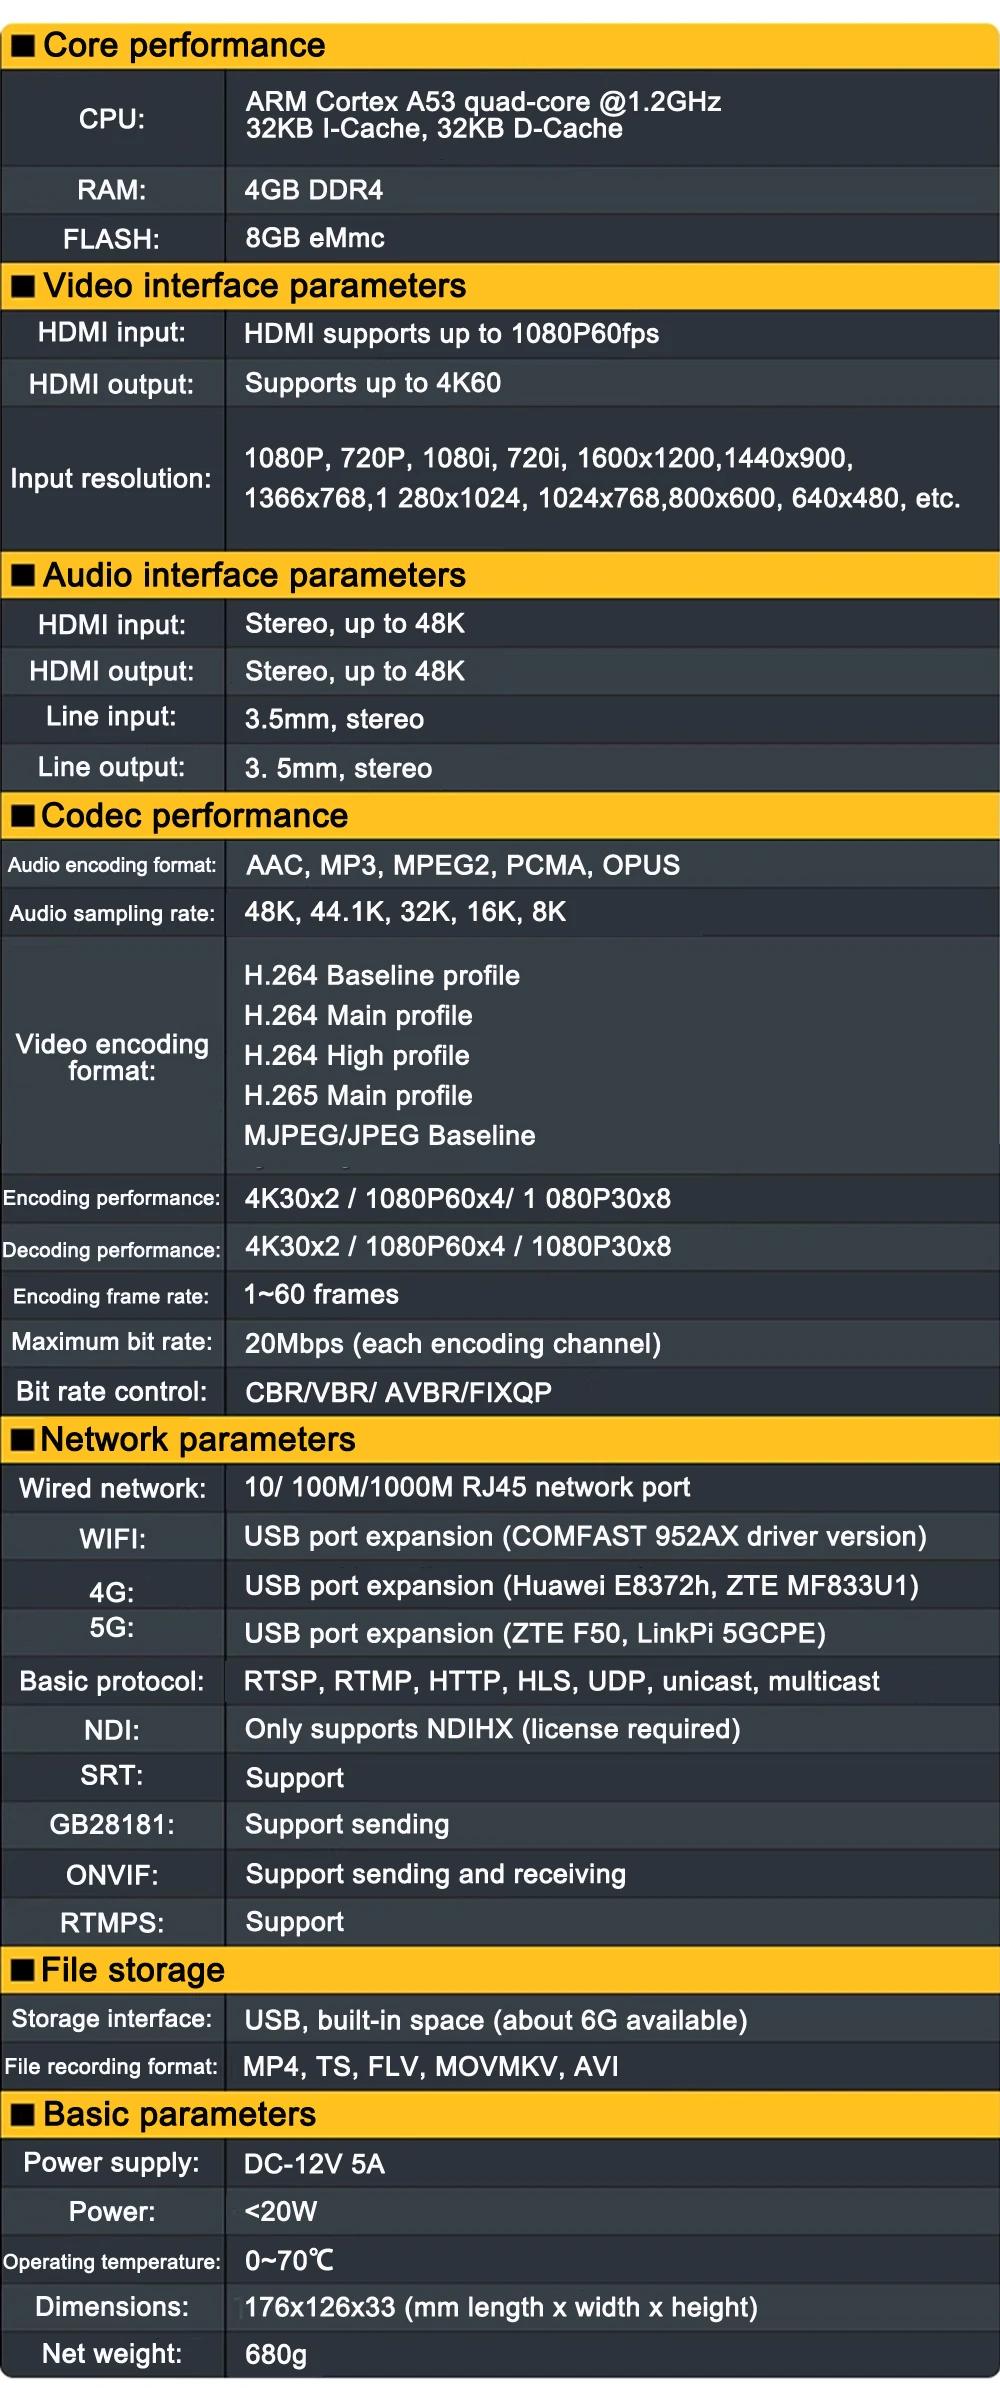Click the square bullet next to Video interface parameters
The image size is (1000, 2388).
[x=23, y=287]
